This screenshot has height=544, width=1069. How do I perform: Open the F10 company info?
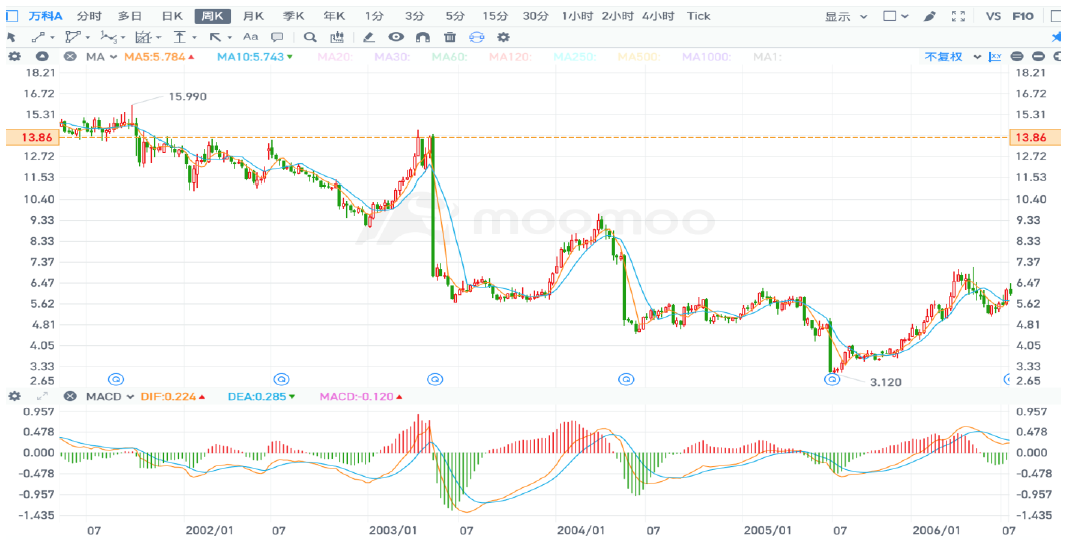pyautogui.click(x=1023, y=16)
